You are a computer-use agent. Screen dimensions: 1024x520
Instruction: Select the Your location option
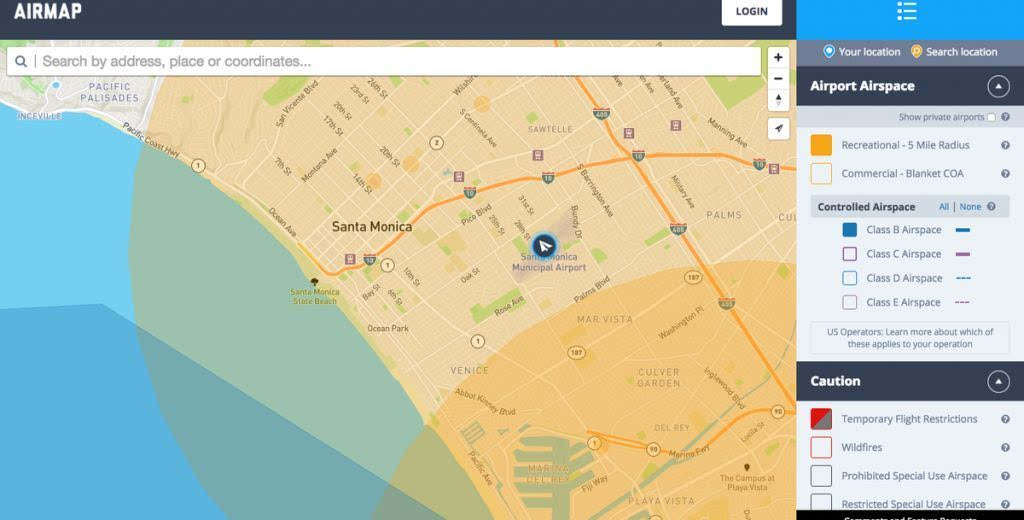click(861, 52)
